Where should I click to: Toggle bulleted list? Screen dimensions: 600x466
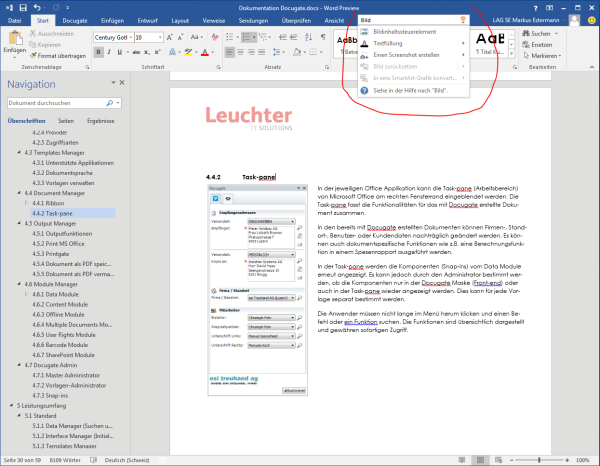[230, 37]
